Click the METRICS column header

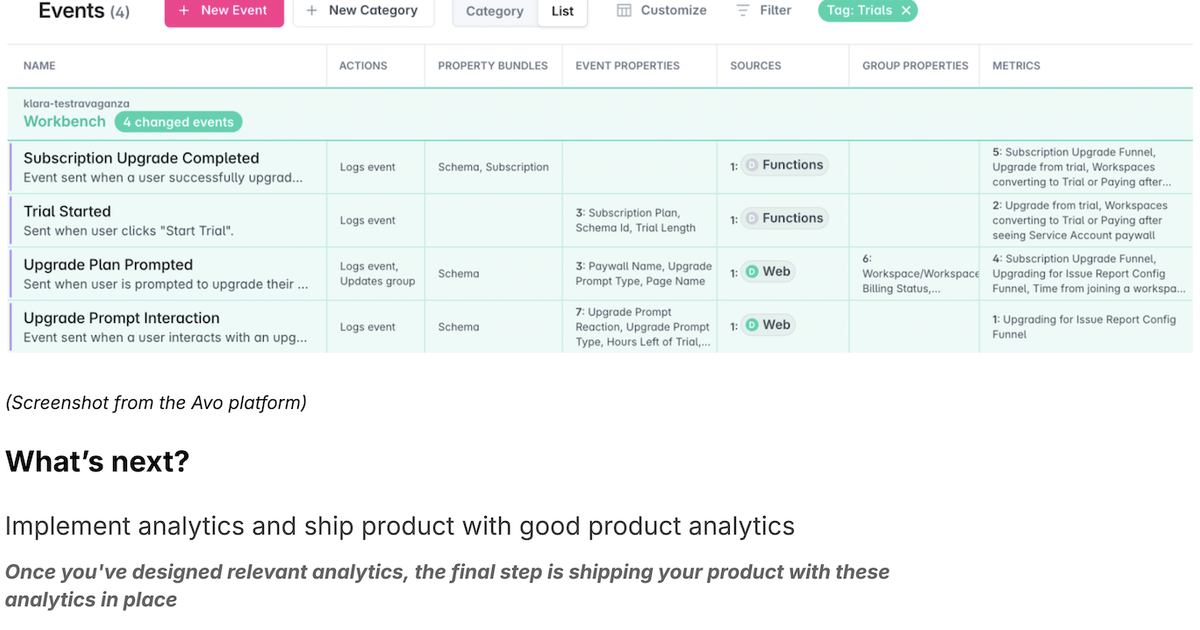pos(1016,66)
